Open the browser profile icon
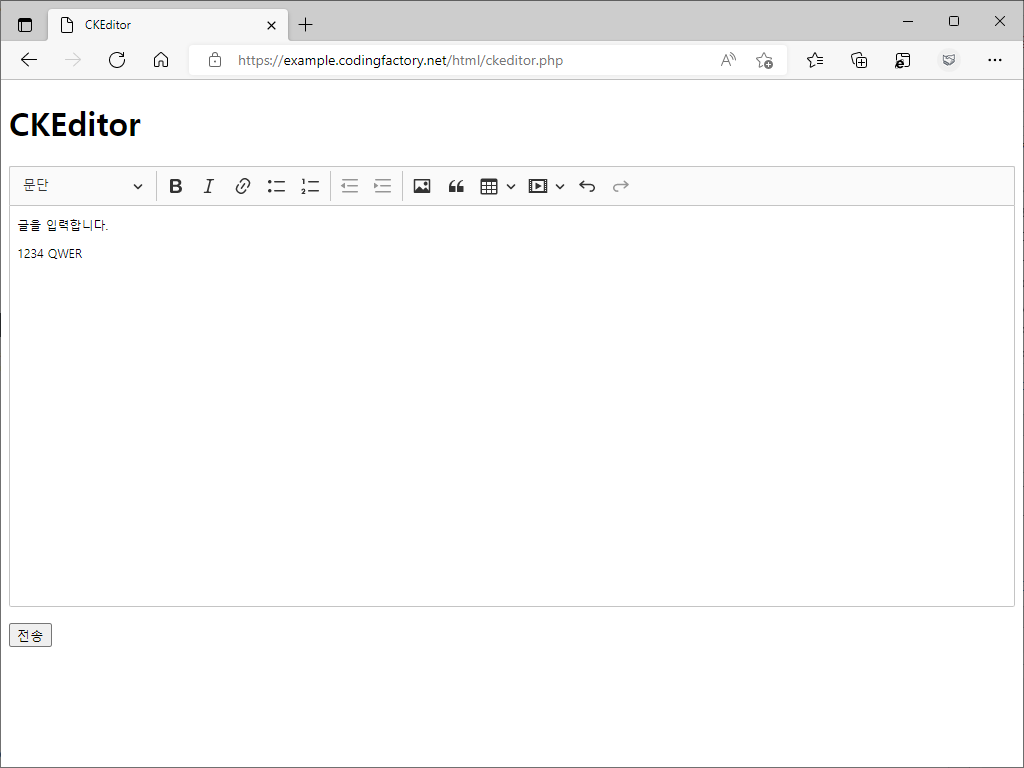Image resolution: width=1024 pixels, height=768 pixels. click(x=949, y=60)
